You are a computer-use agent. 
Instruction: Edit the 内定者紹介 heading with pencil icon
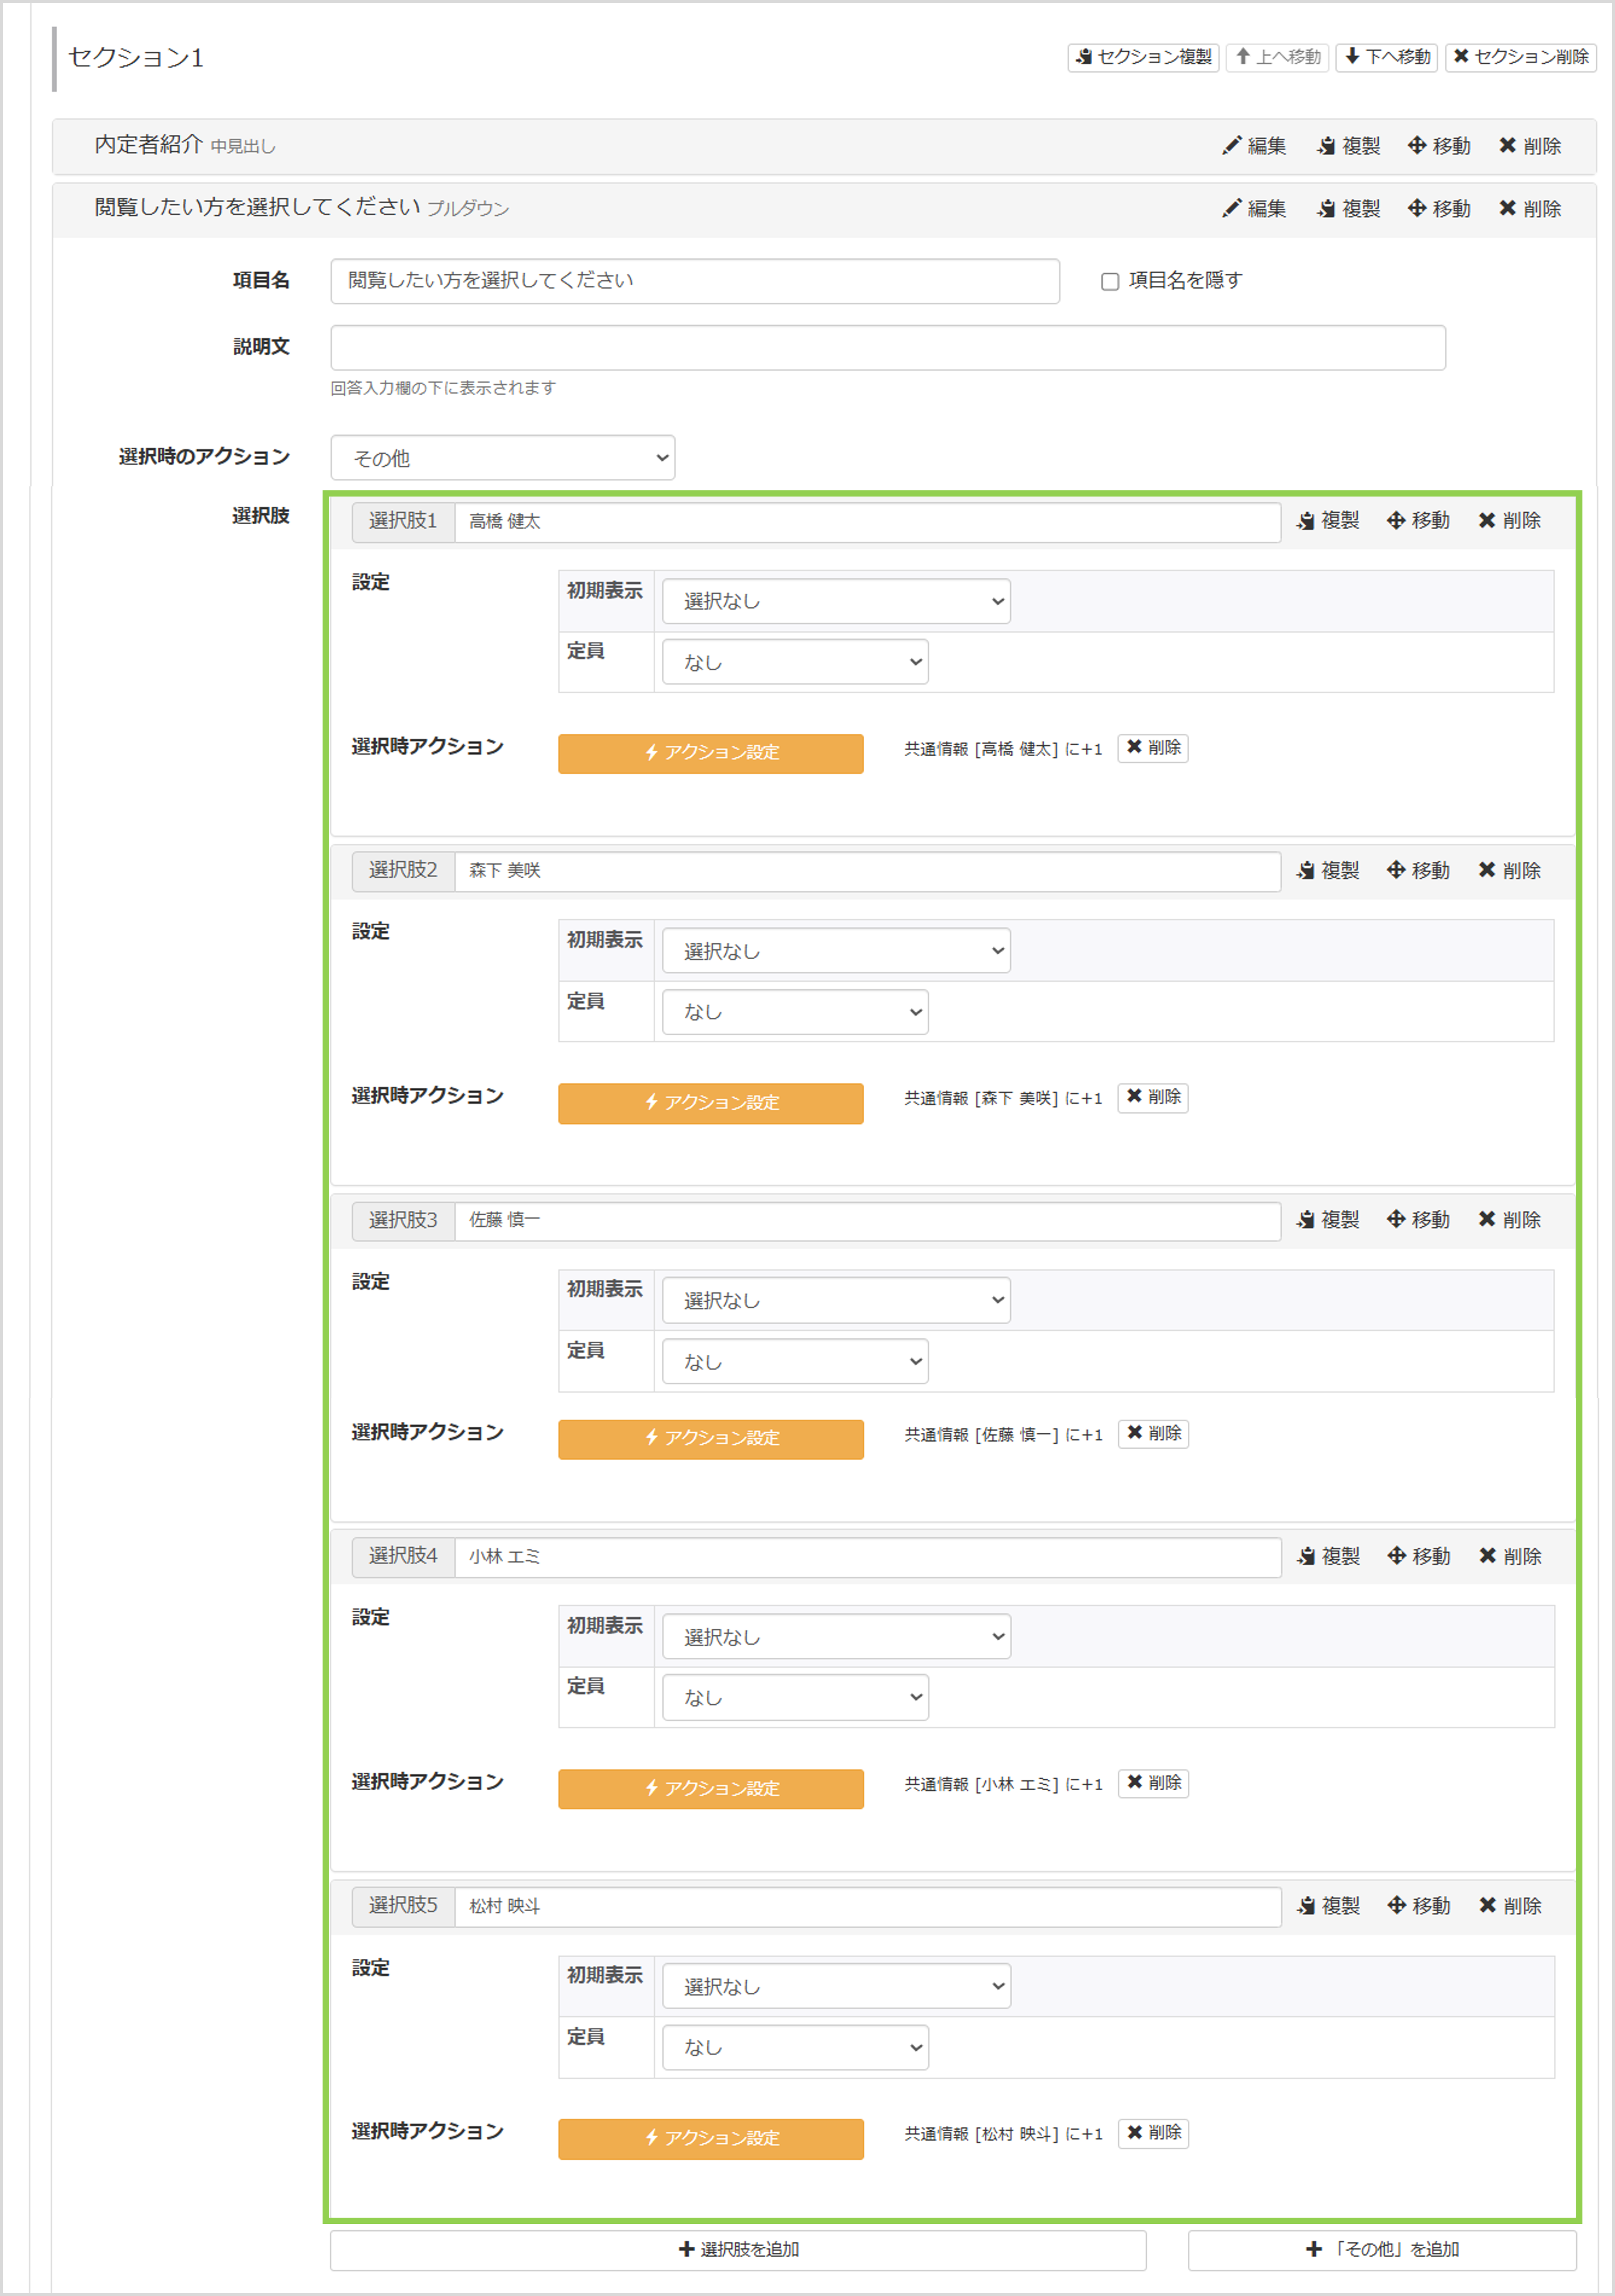tap(1254, 146)
